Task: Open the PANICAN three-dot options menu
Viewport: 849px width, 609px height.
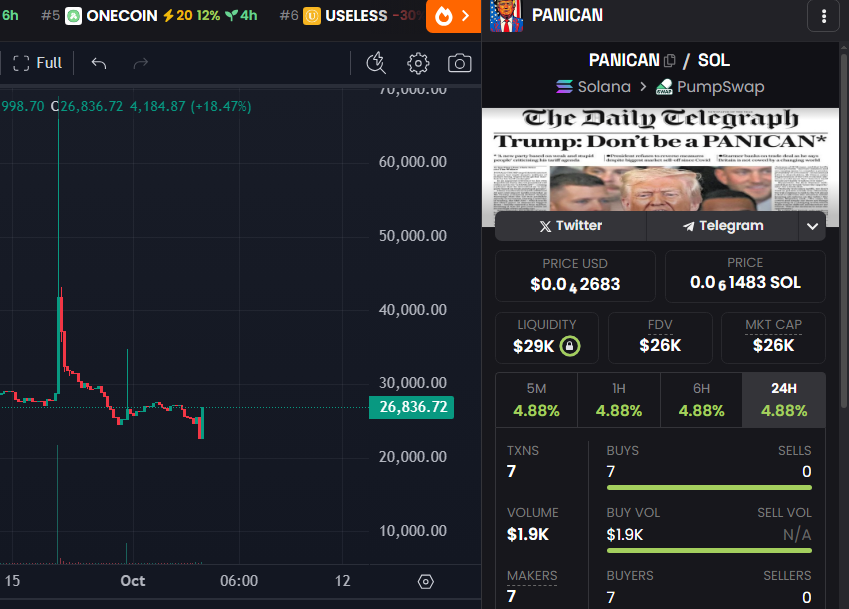Action: (x=824, y=16)
